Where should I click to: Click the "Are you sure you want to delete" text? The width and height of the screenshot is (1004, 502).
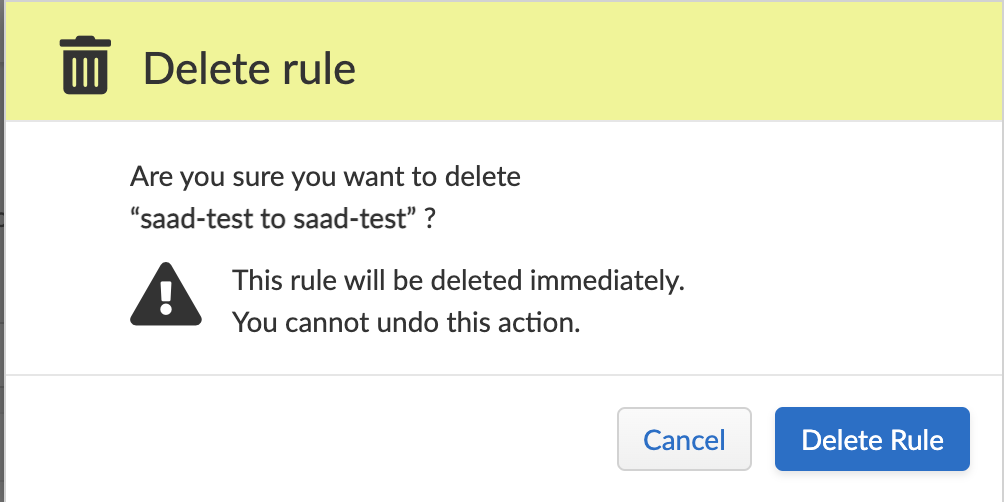tap(325, 179)
